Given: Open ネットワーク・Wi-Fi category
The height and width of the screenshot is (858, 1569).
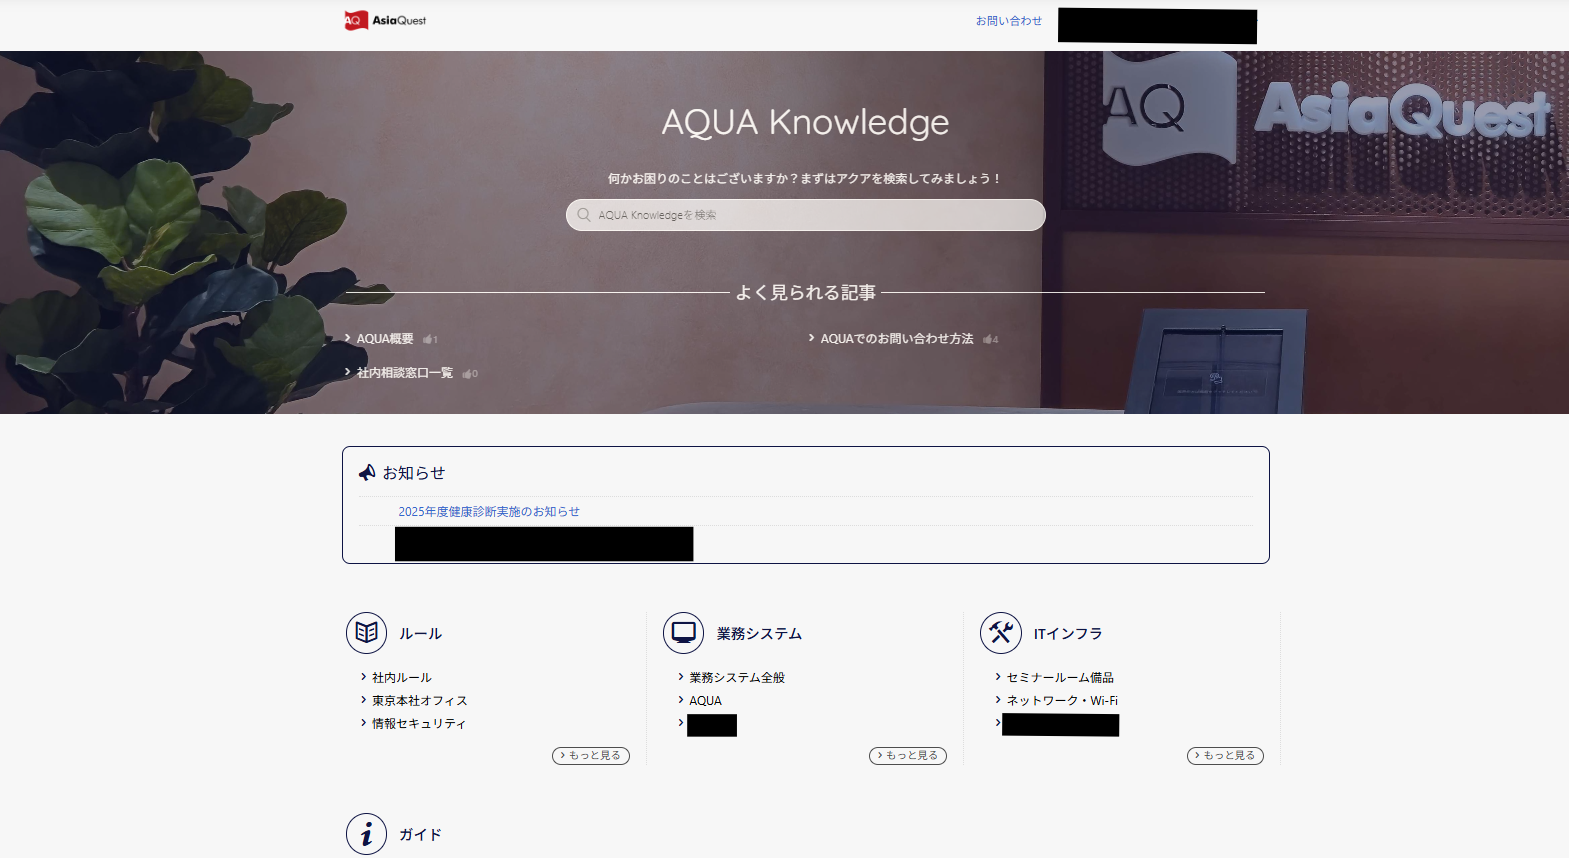Looking at the screenshot, I should click(1062, 701).
